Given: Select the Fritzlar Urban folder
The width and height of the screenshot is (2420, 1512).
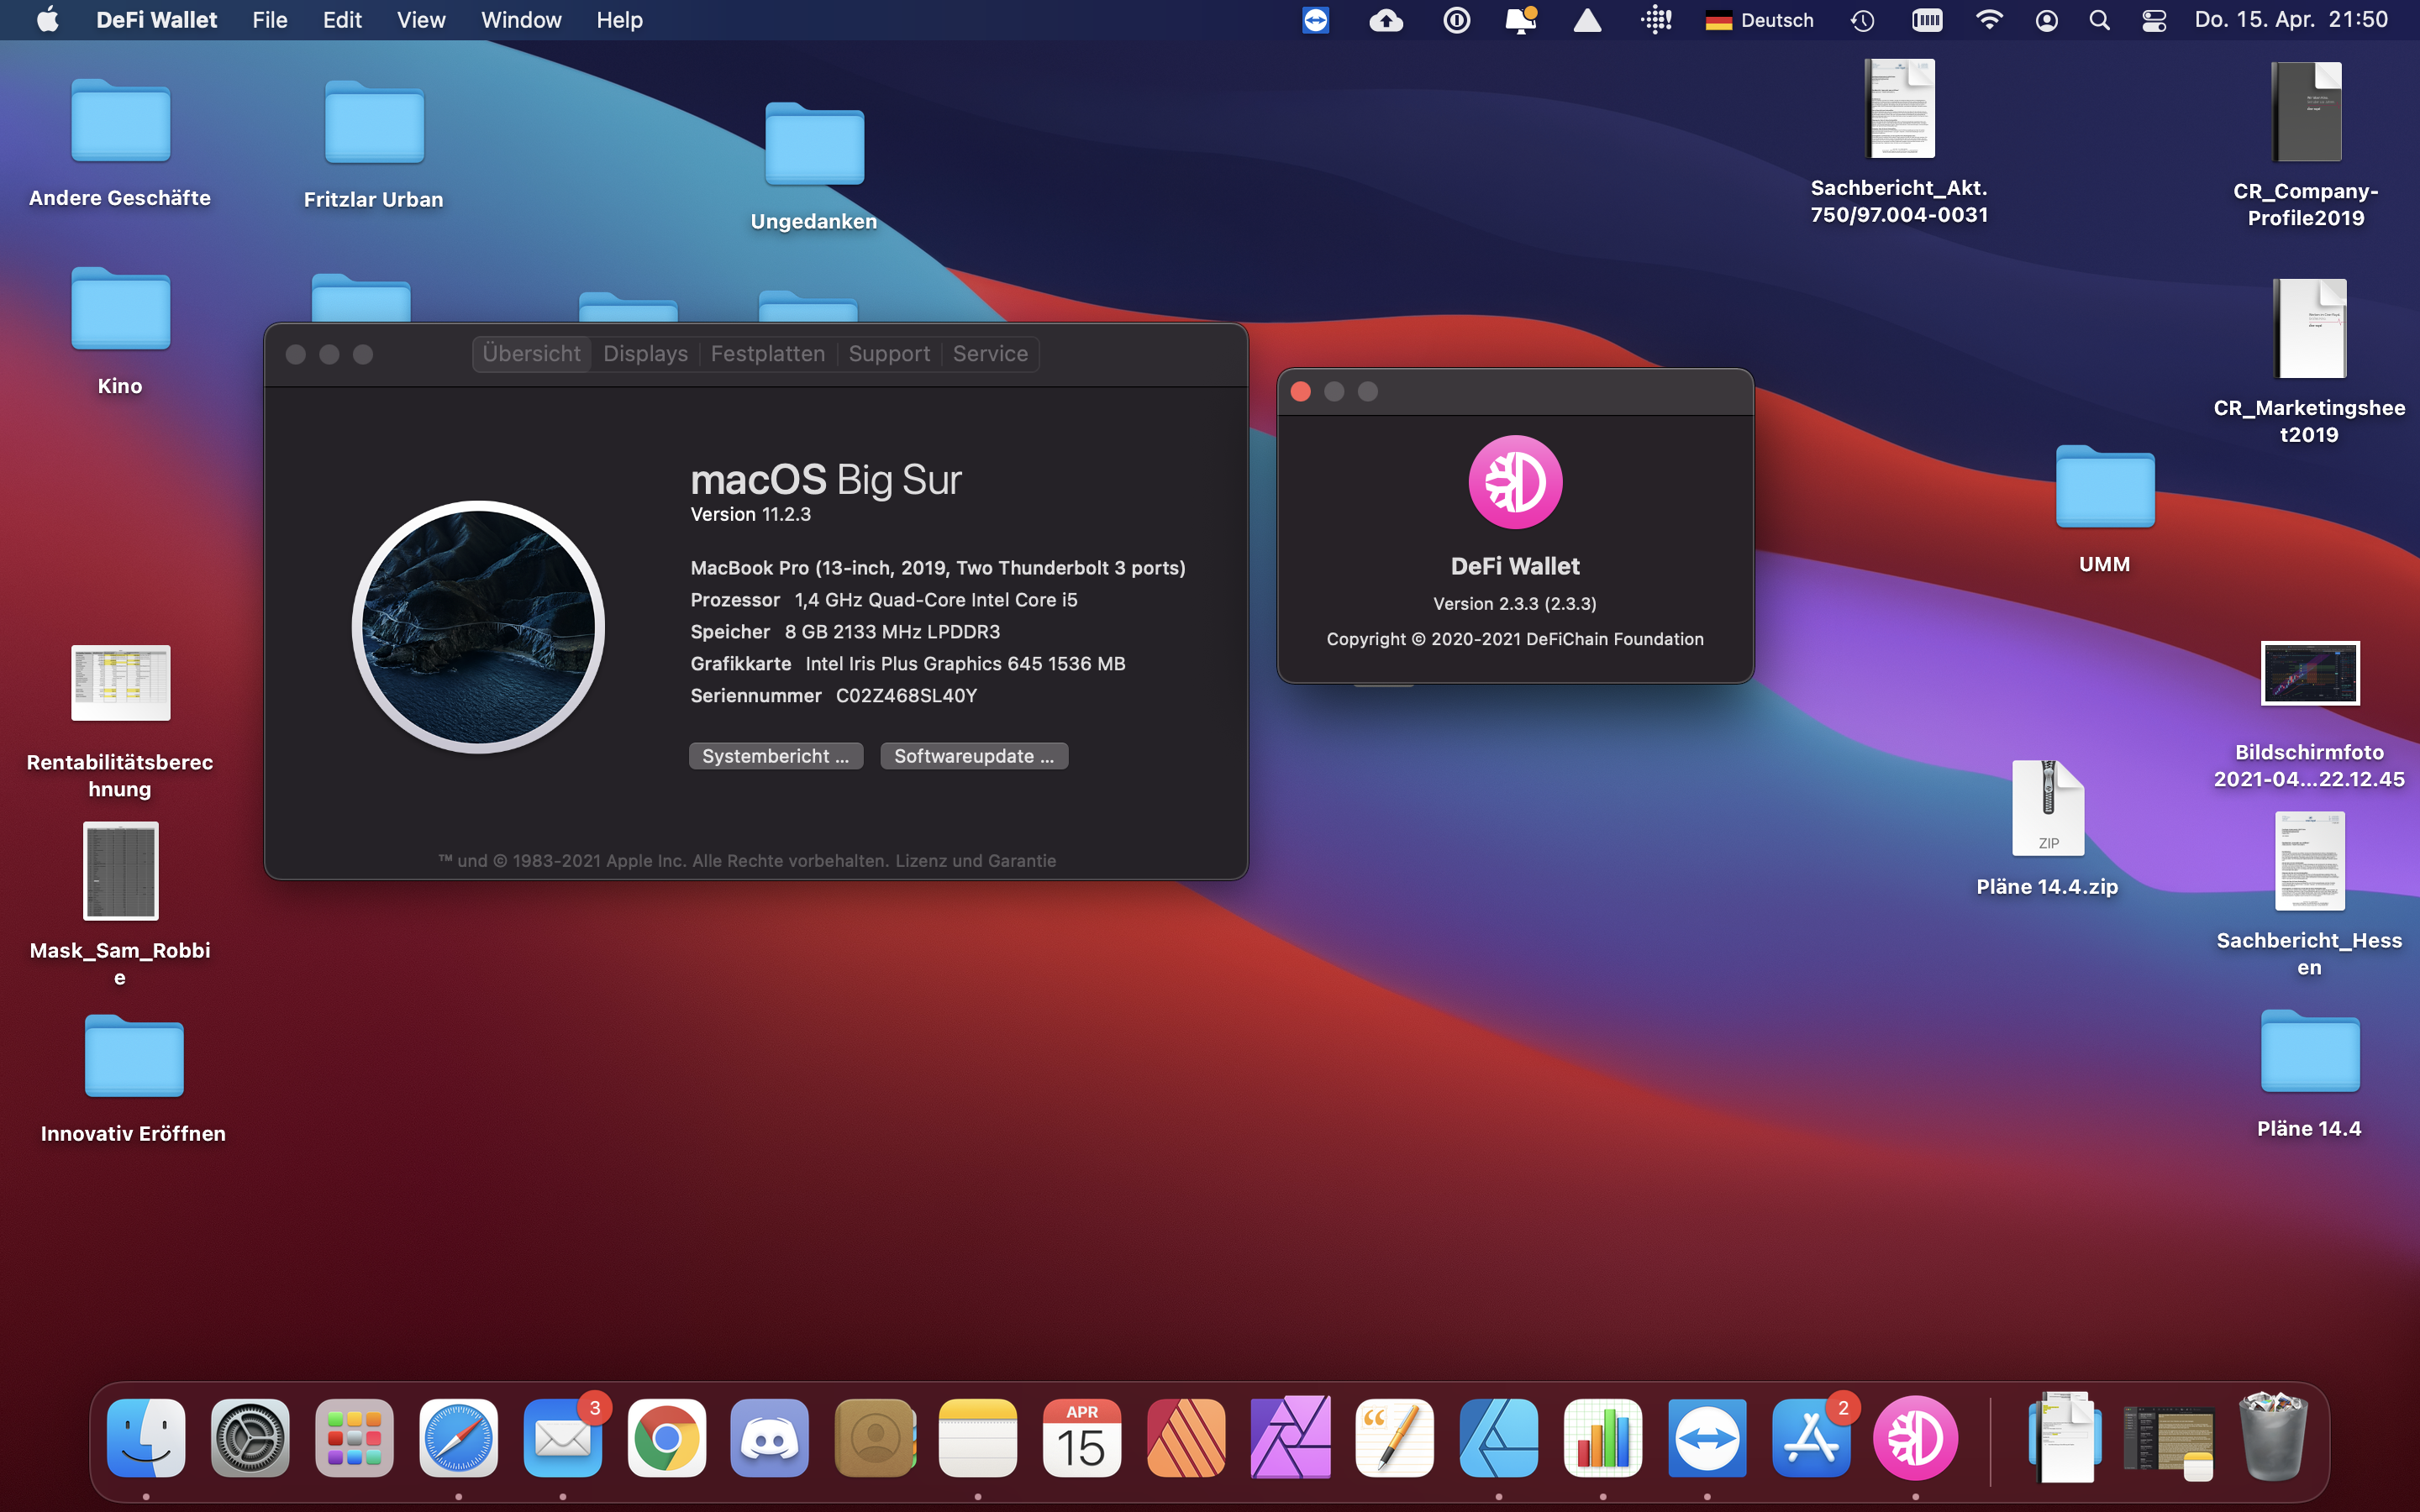Looking at the screenshot, I should 374,122.
